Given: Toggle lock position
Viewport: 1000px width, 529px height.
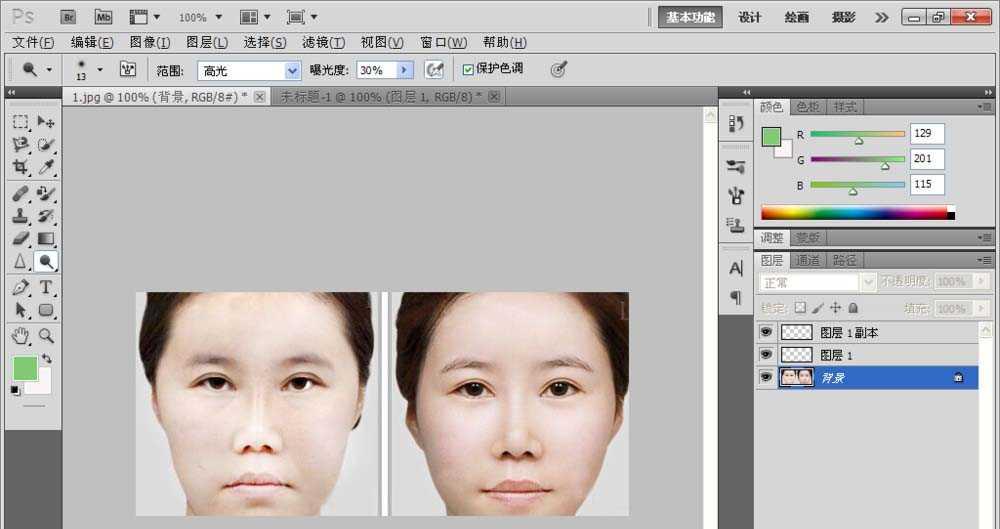Looking at the screenshot, I should click(835, 308).
